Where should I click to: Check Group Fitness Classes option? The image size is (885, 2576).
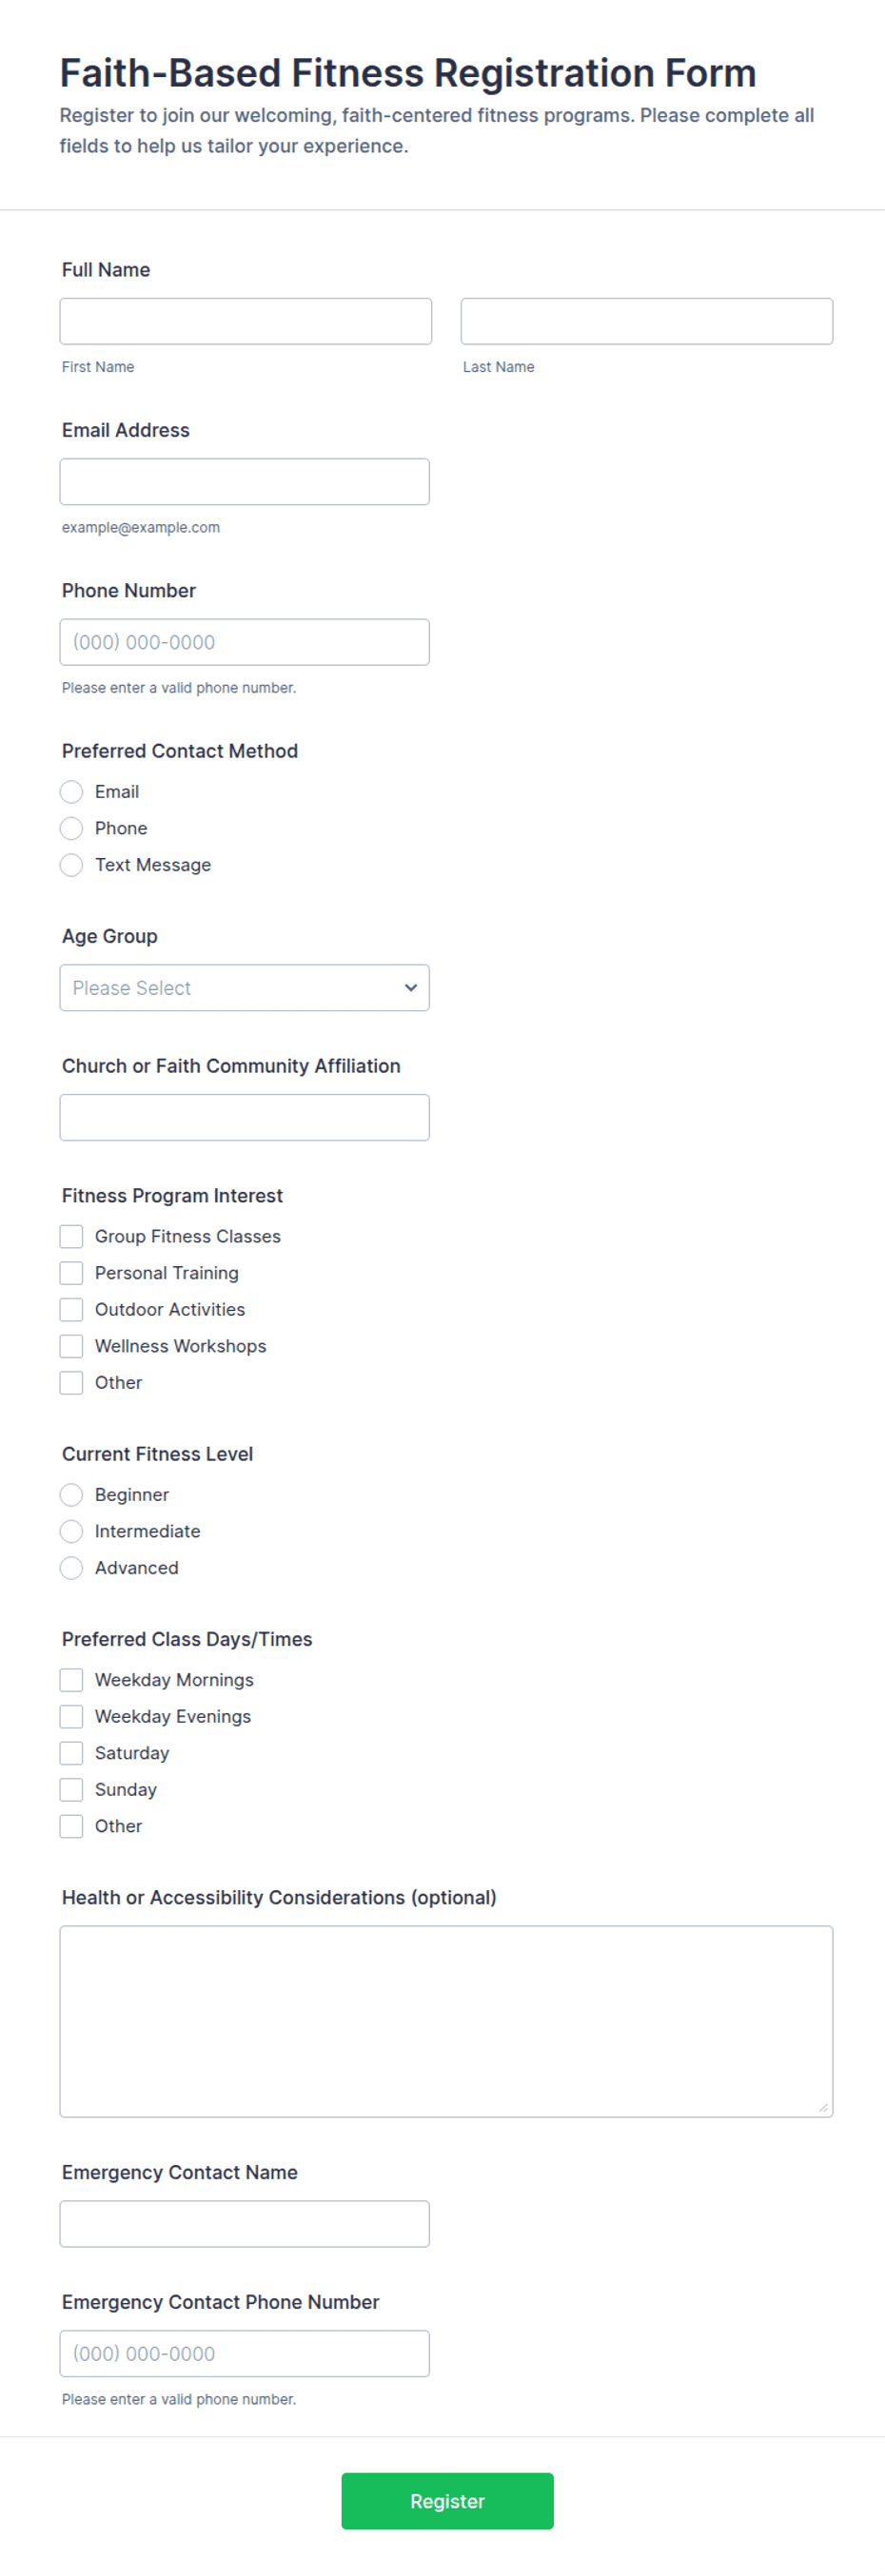click(x=71, y=1237)
